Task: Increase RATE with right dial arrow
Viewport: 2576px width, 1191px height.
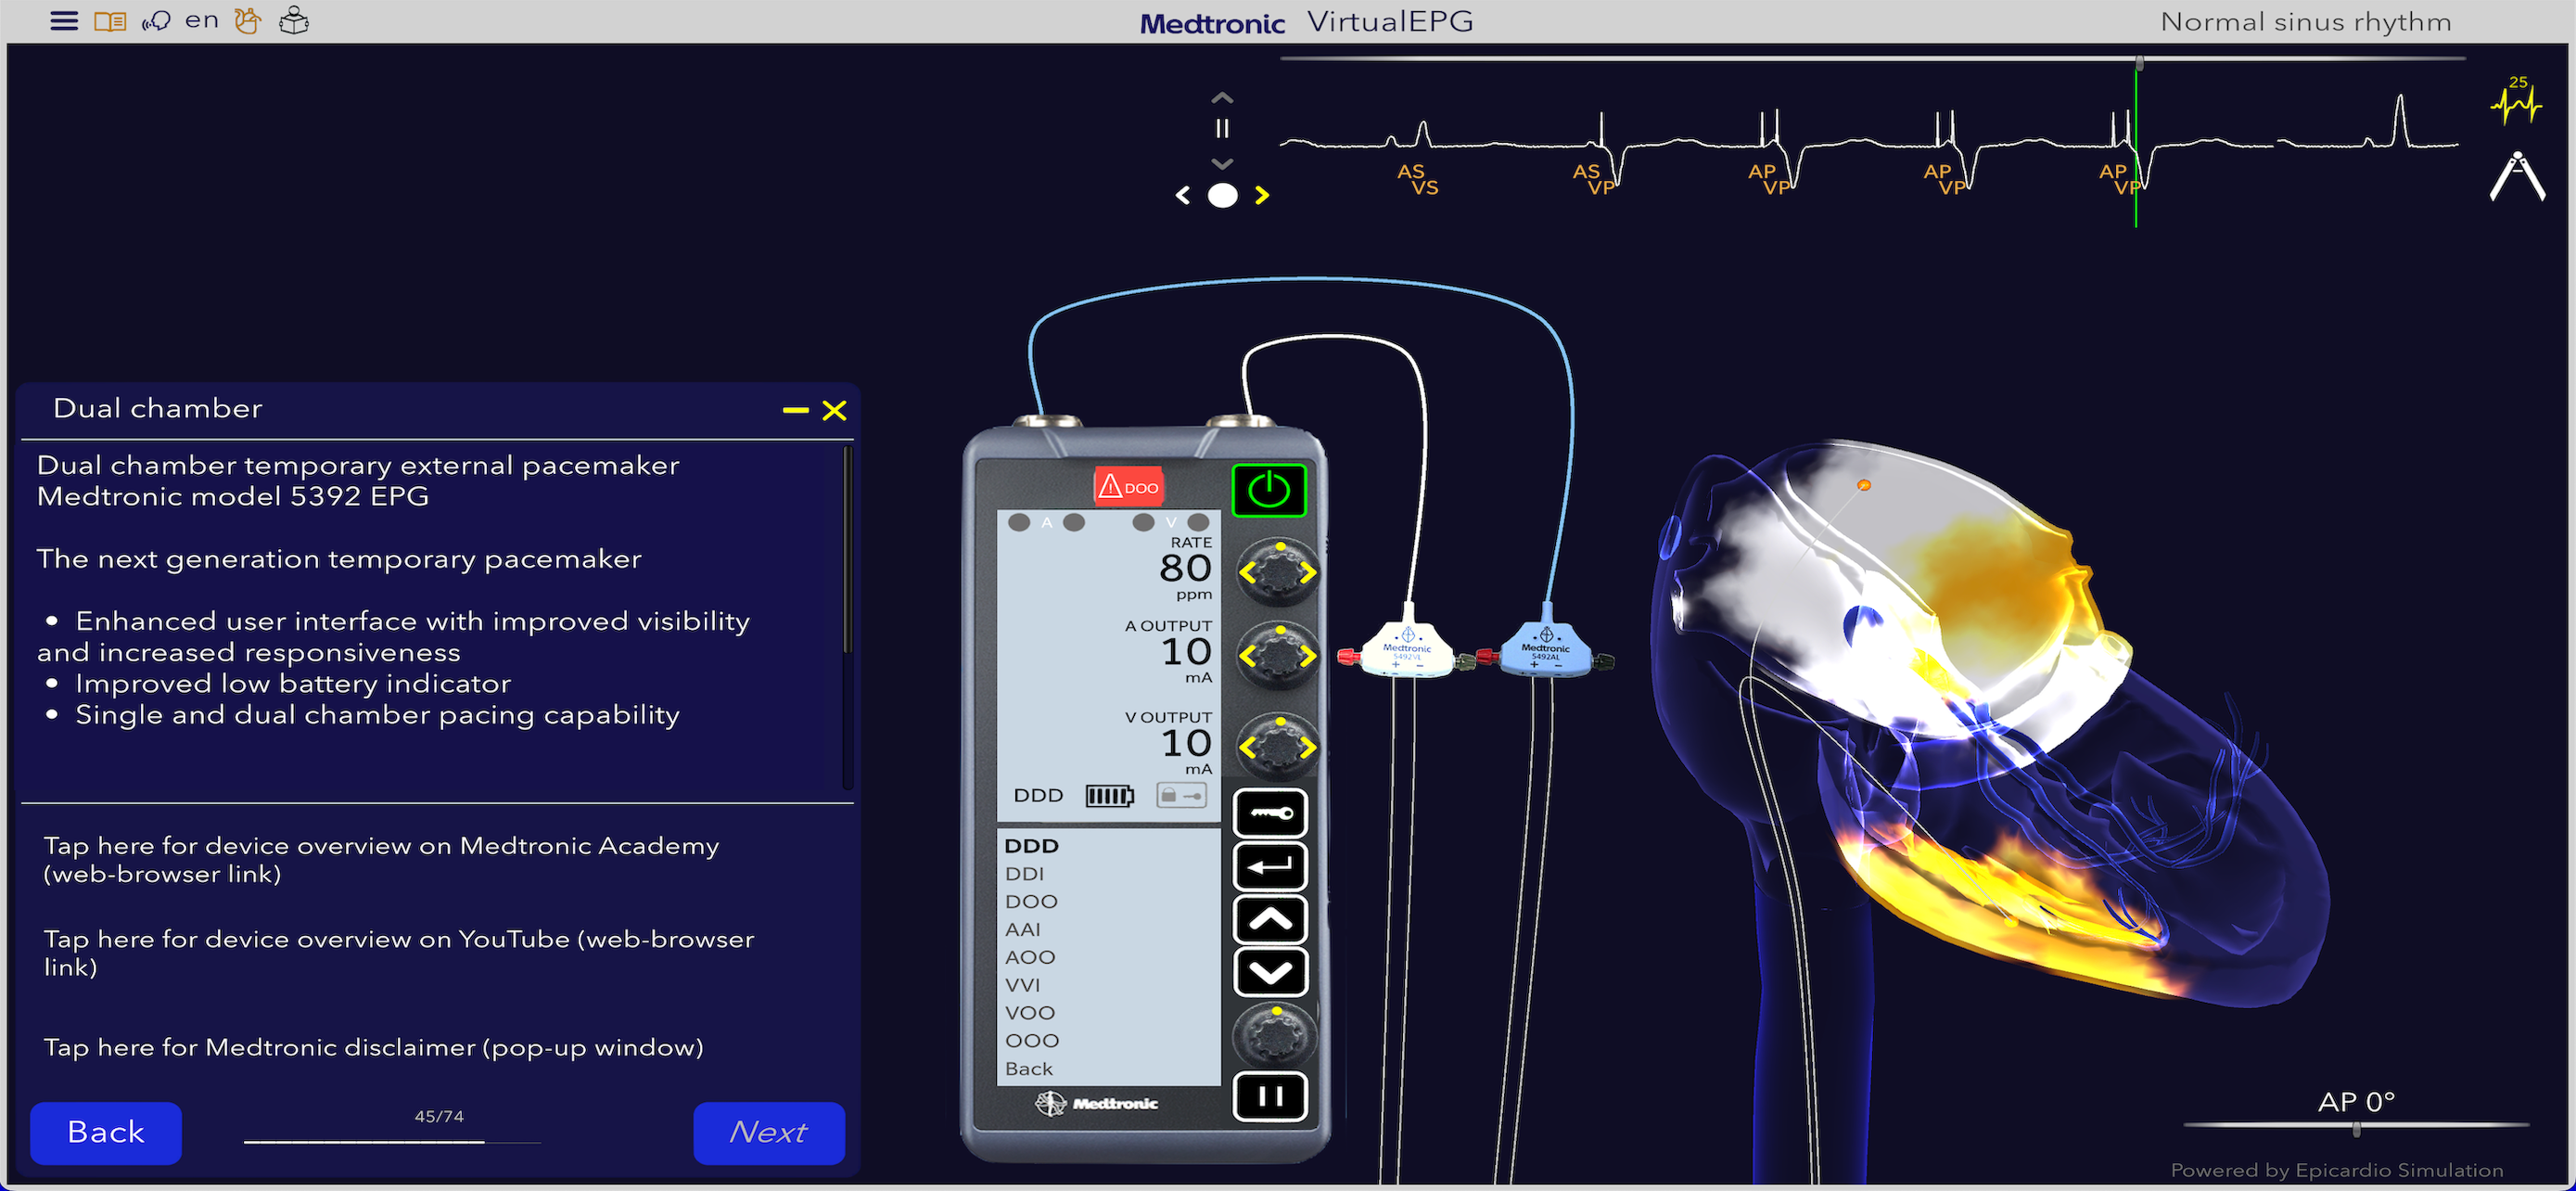Action: [1308, 574]
